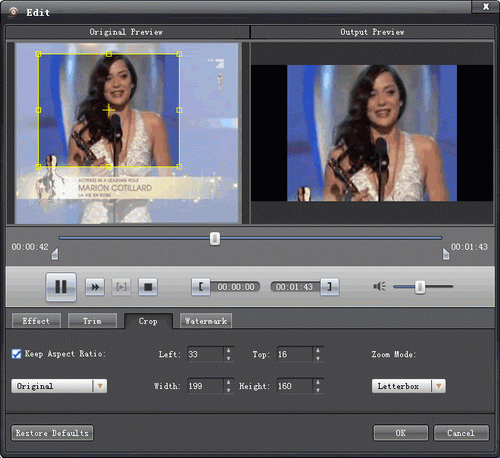Click the total duration 00:01:43 label

pos(469,247)
